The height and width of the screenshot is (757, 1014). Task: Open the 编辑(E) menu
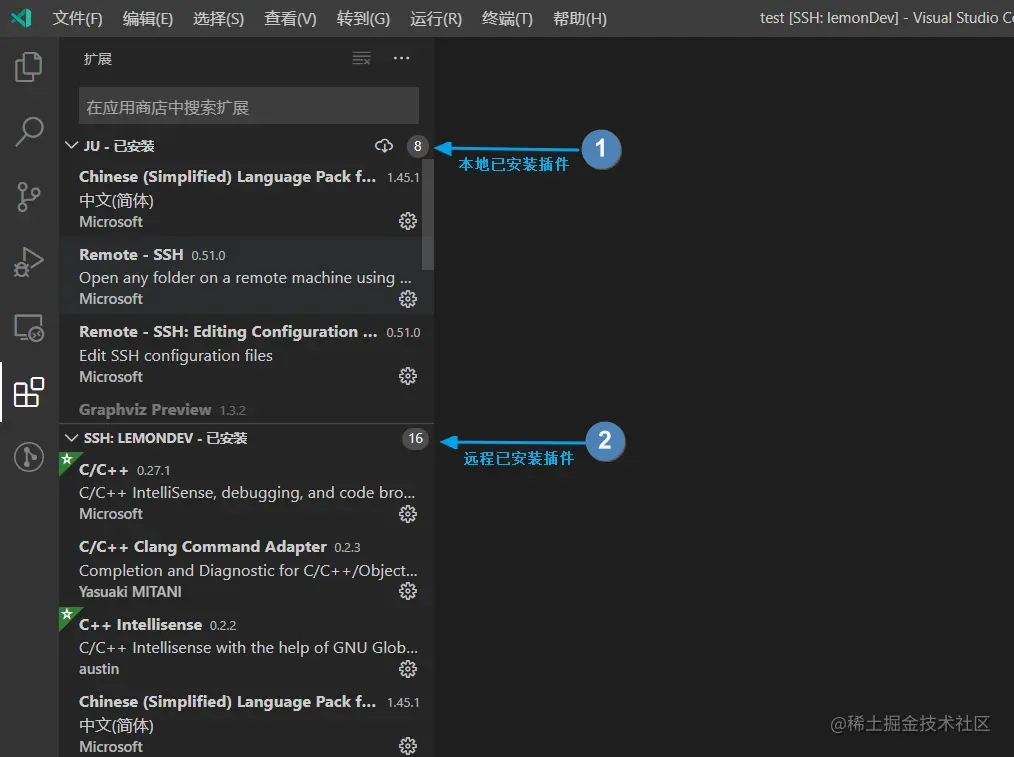[148, 18]
